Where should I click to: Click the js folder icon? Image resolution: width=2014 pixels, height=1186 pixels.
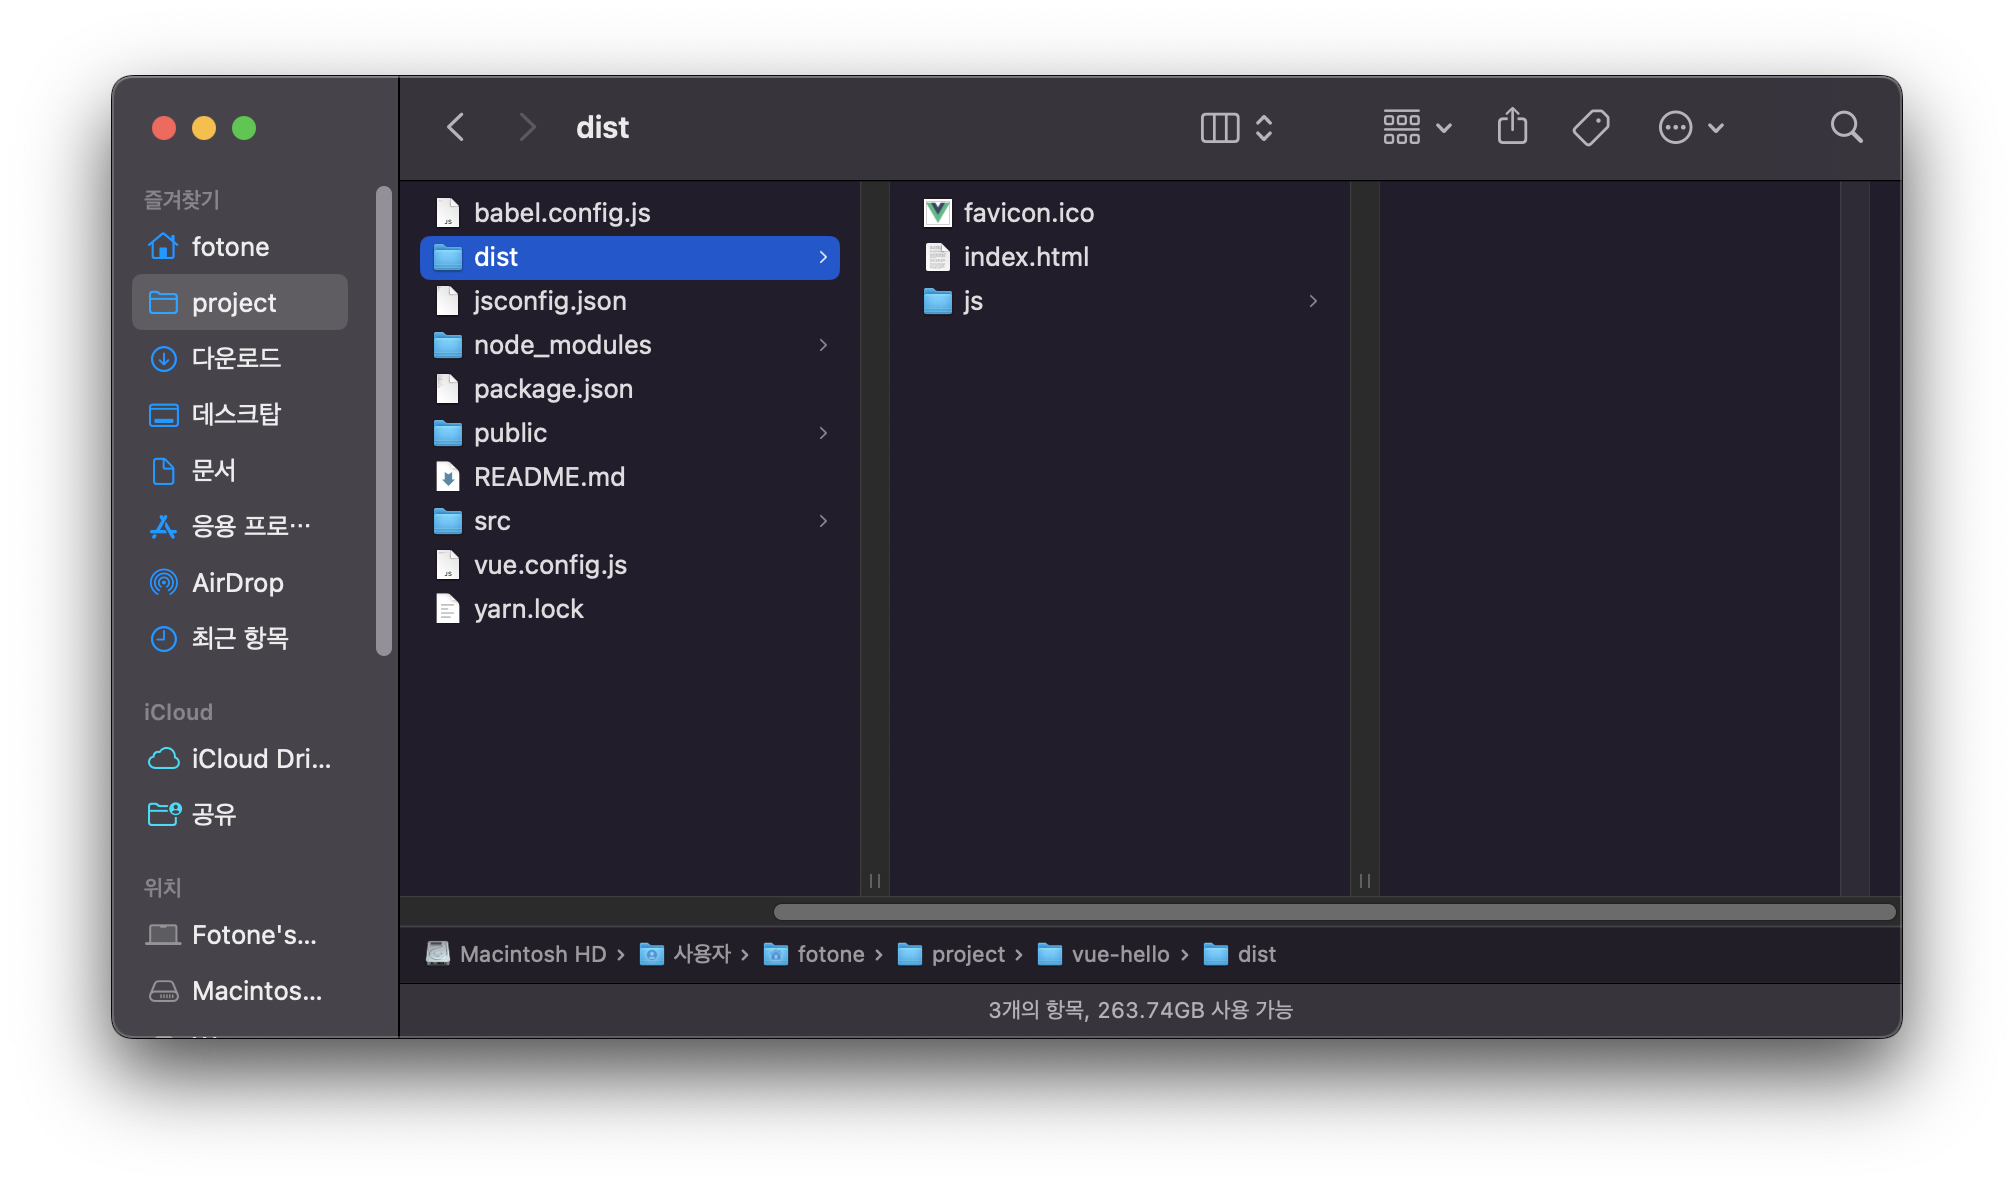938,301
